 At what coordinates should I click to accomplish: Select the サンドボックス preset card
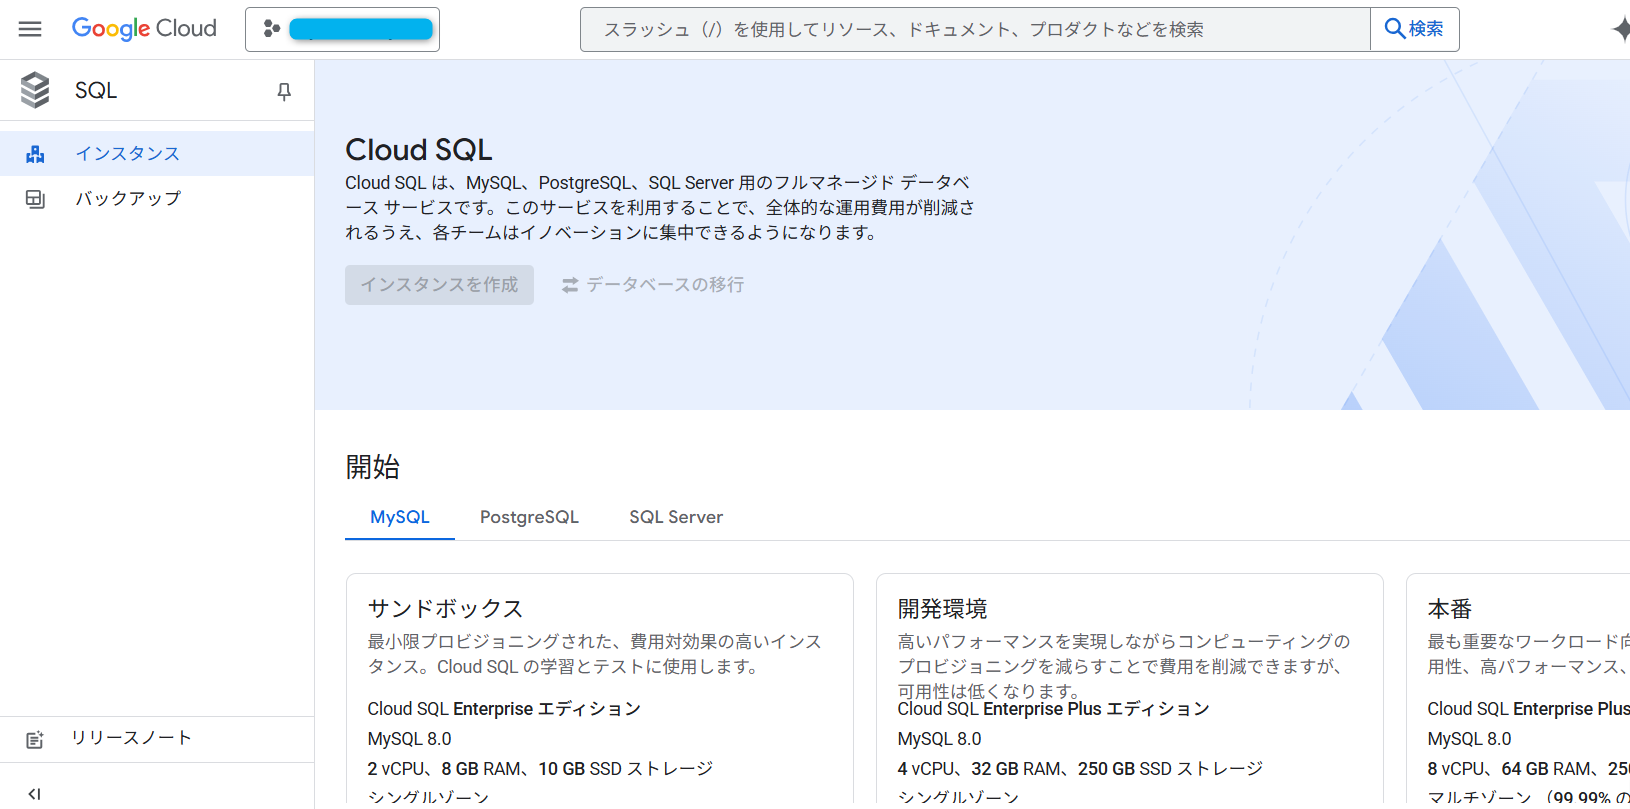[600, 689]
